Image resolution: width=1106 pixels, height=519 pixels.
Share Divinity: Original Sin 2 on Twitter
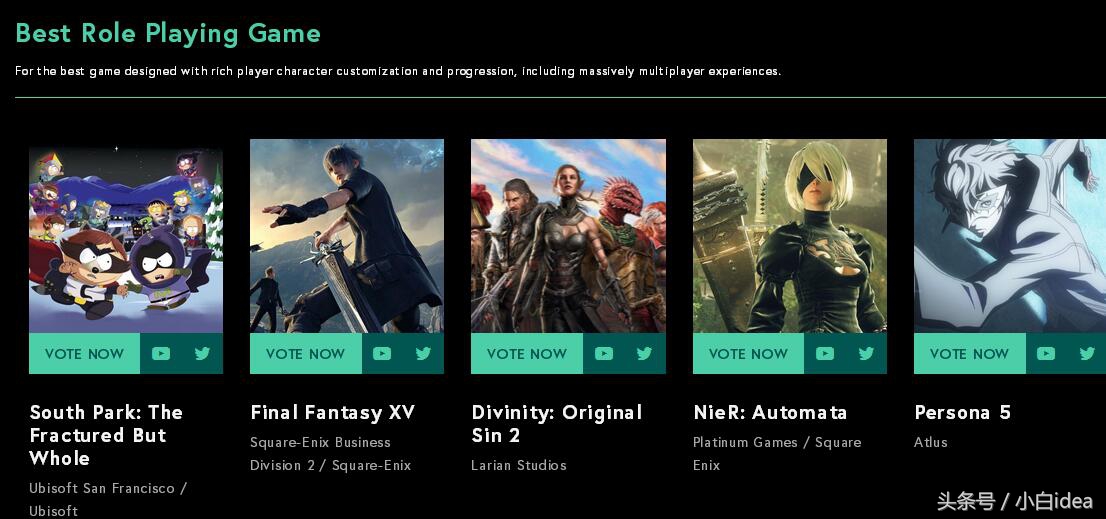[645, 353]
